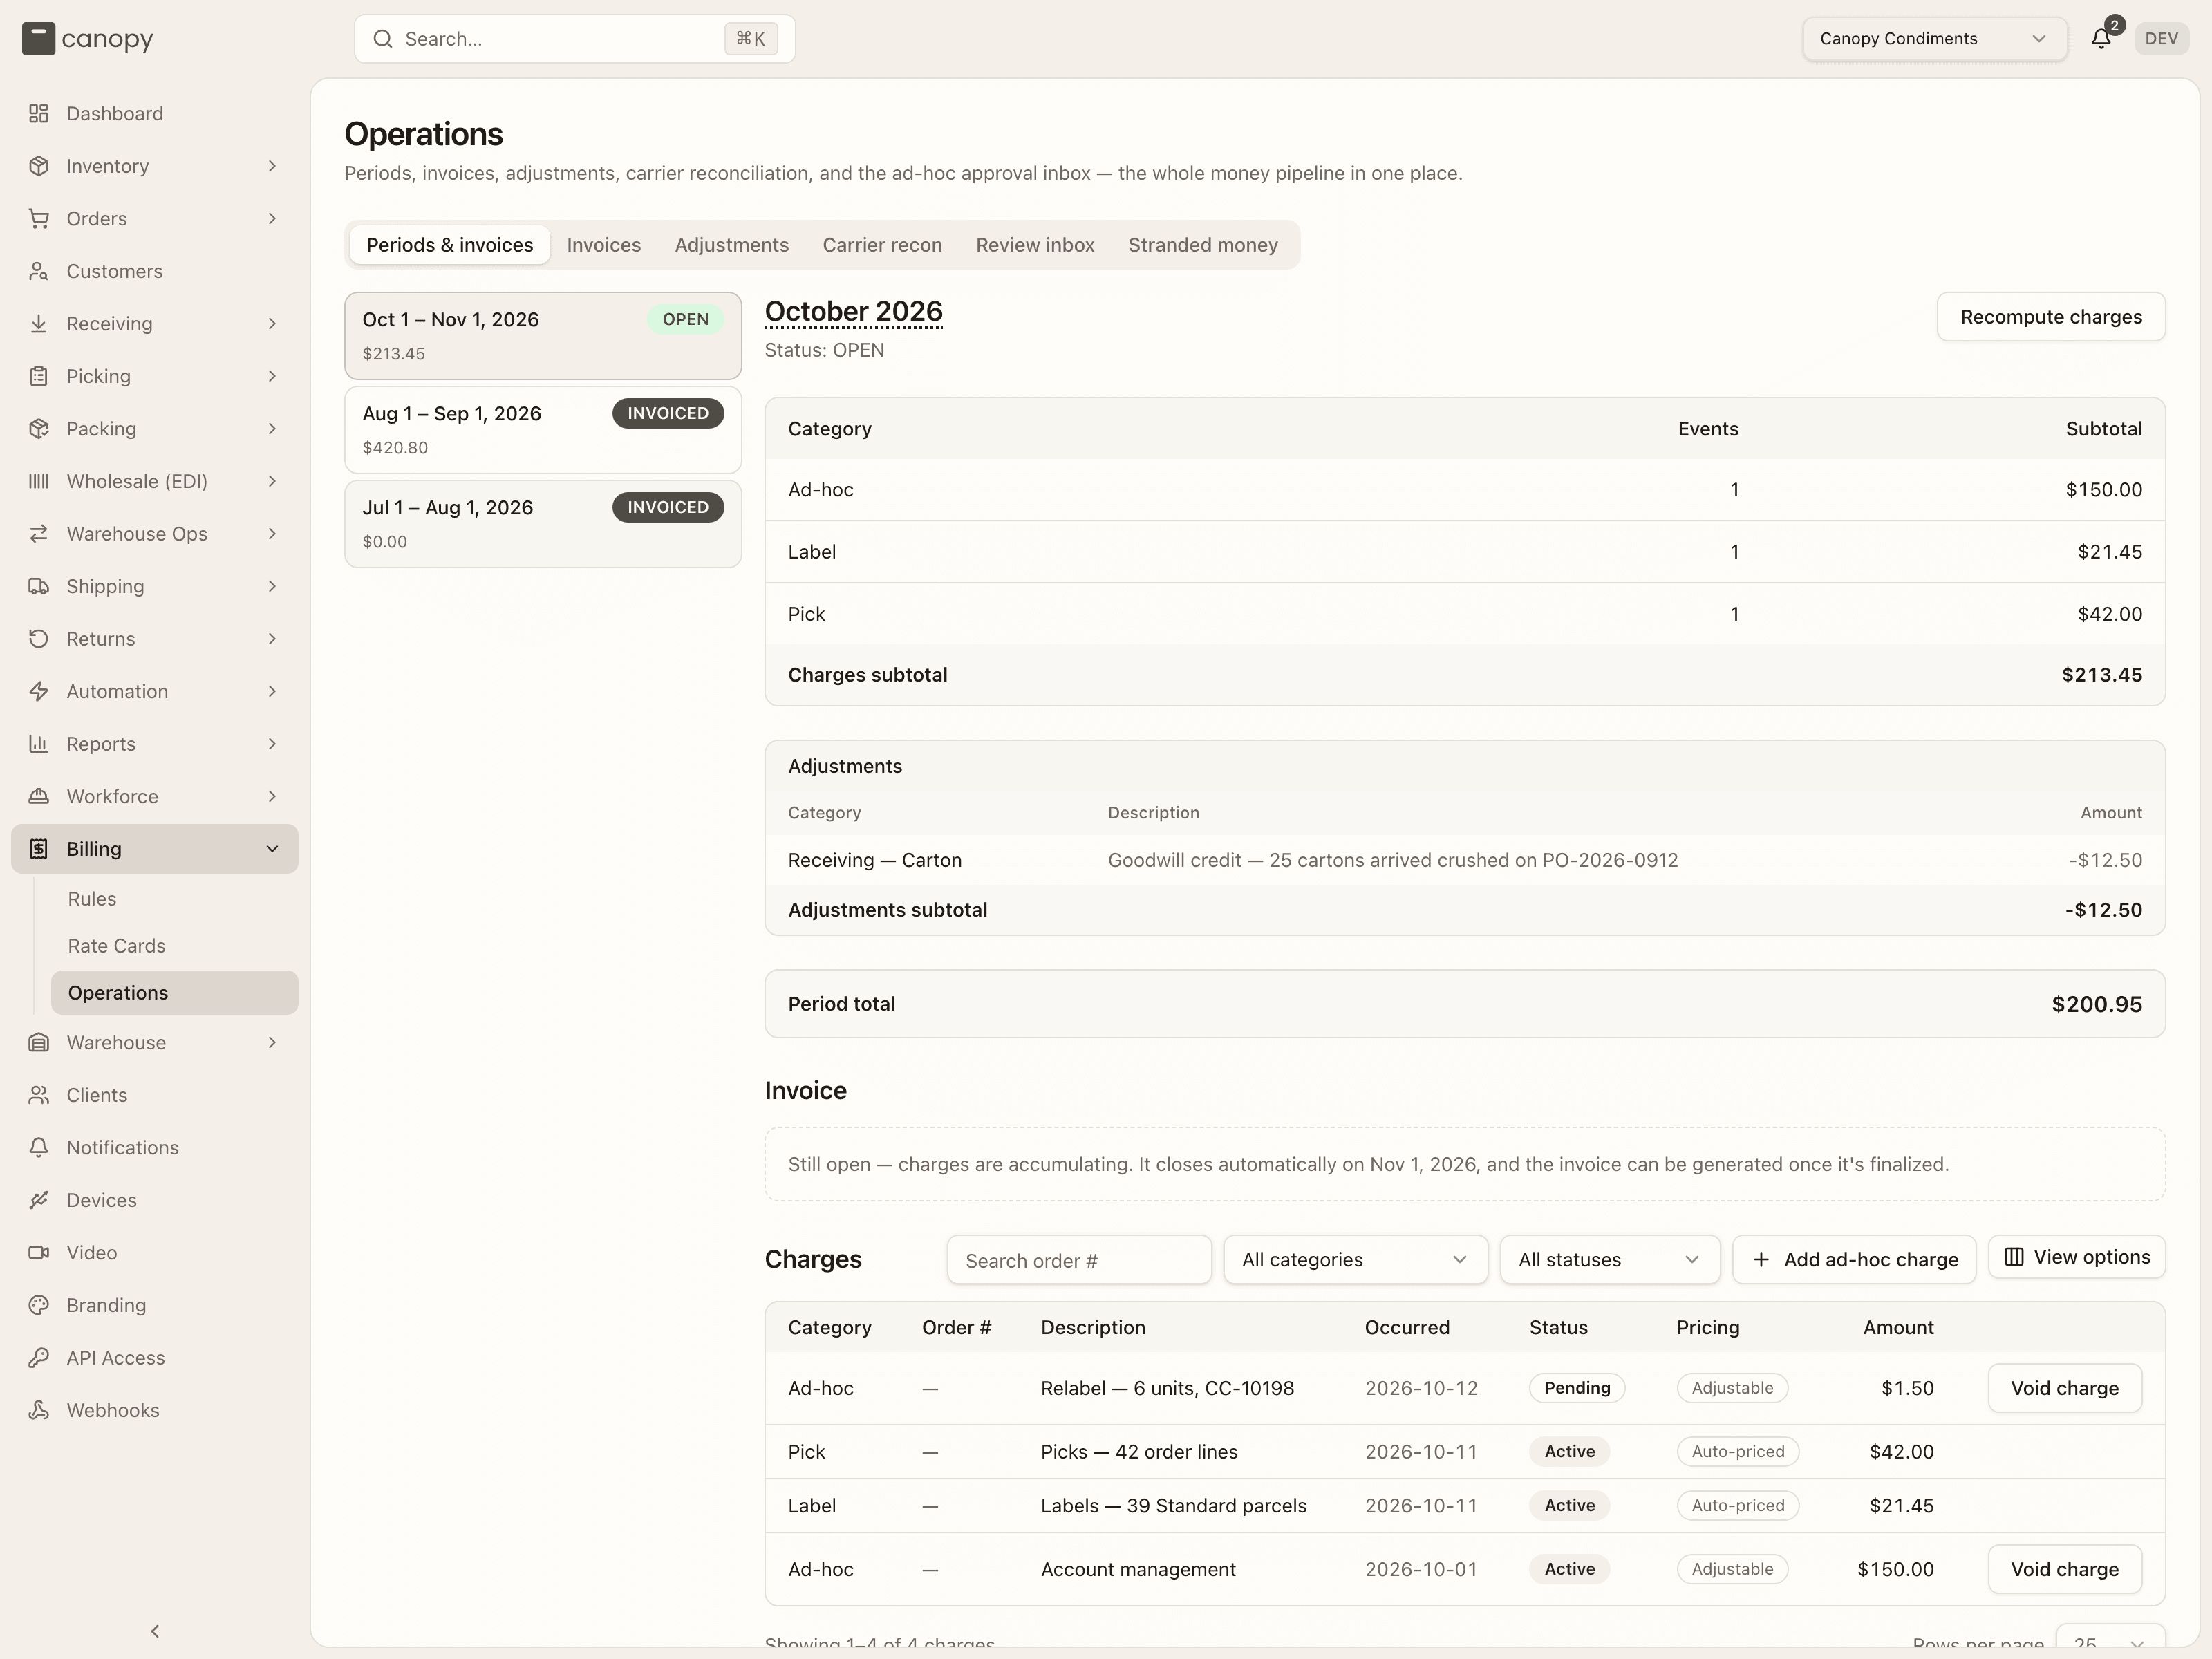This screenshot has width=2212, height=1659.
Task: Open the Review inbox tab
Action: coord(1035,245)
